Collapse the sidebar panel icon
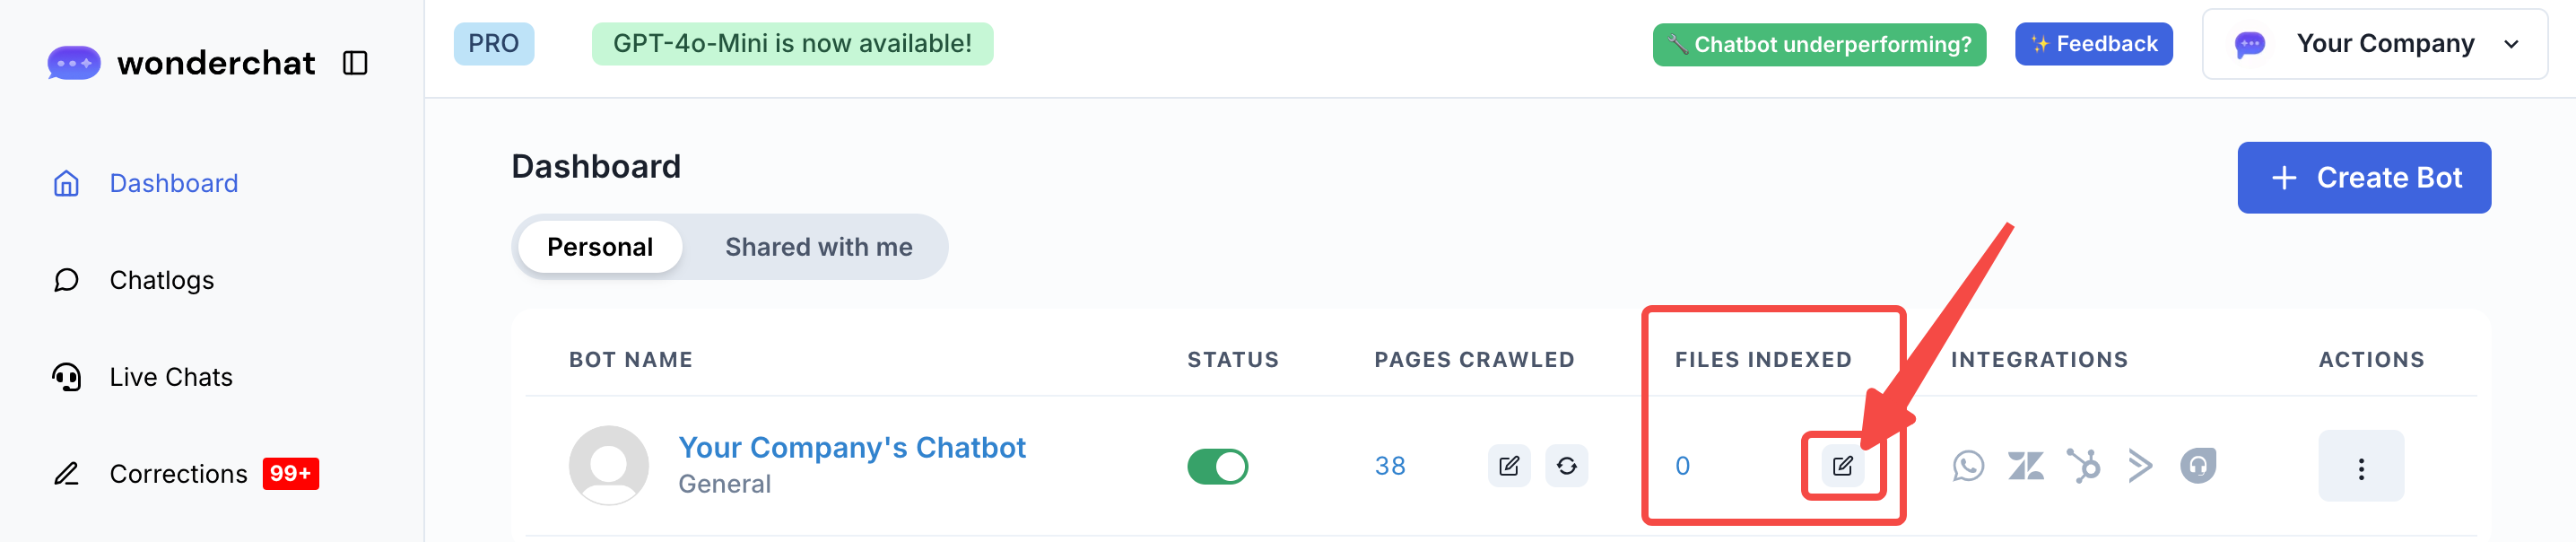 pyautogui.click(x=355, y=63)
